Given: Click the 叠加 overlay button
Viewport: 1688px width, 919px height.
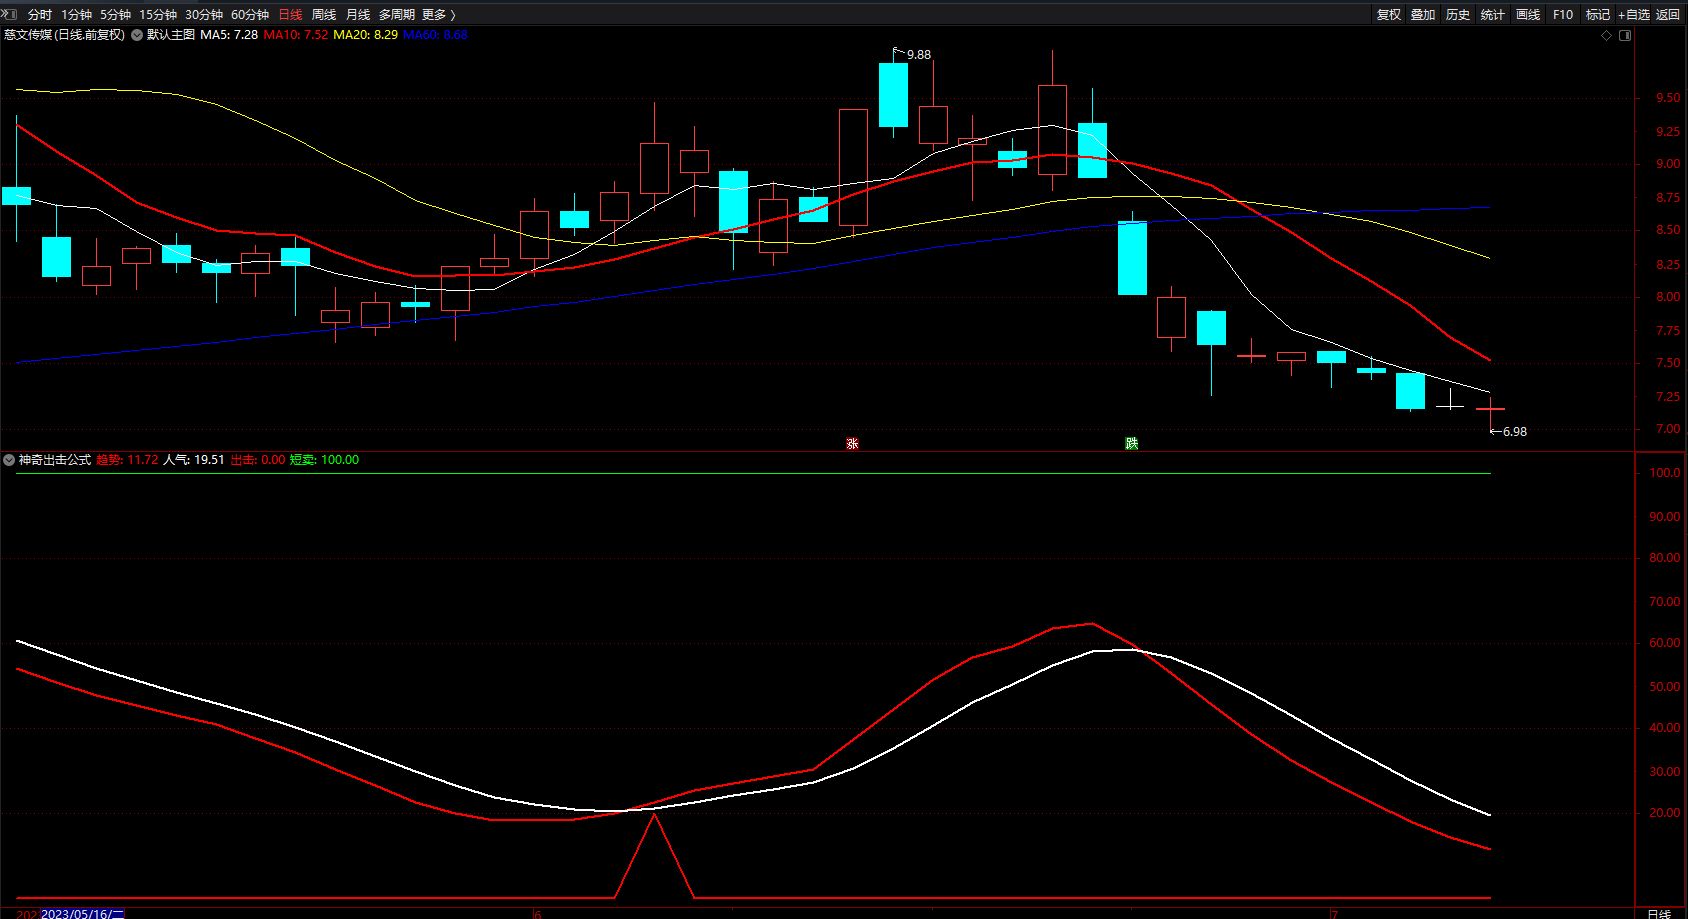Looking at the screenshot, I should click(1423, 15).
